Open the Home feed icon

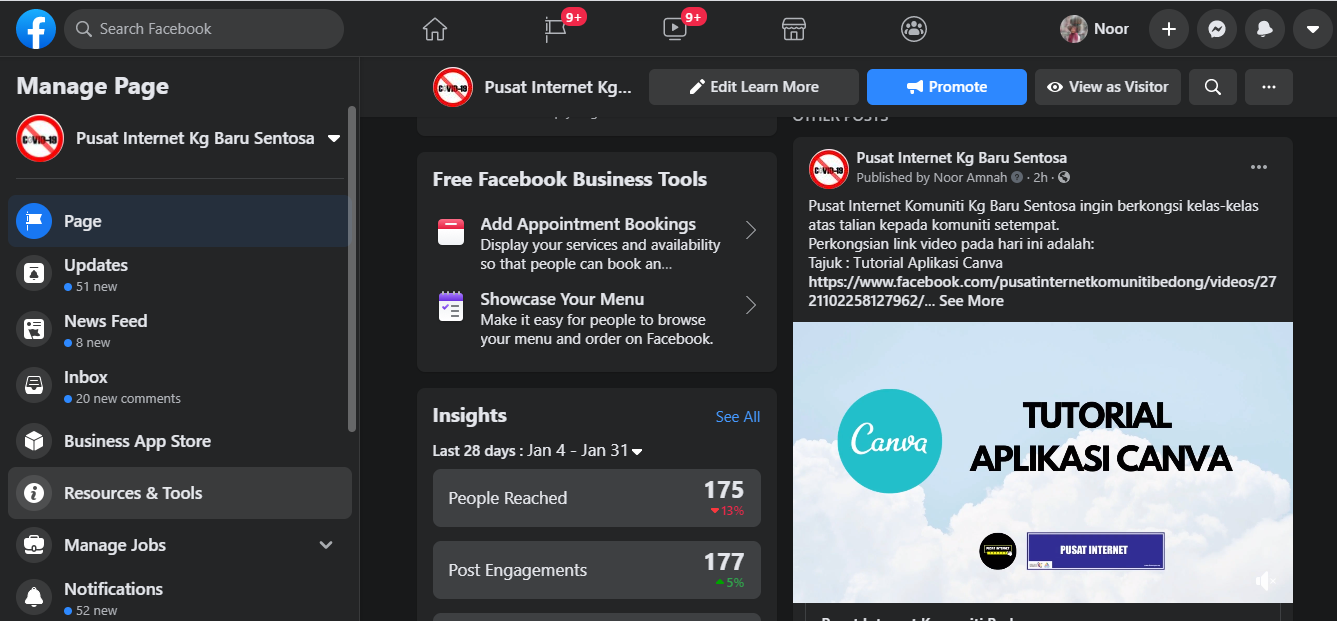pyautogui.click(x=435, y=29)
